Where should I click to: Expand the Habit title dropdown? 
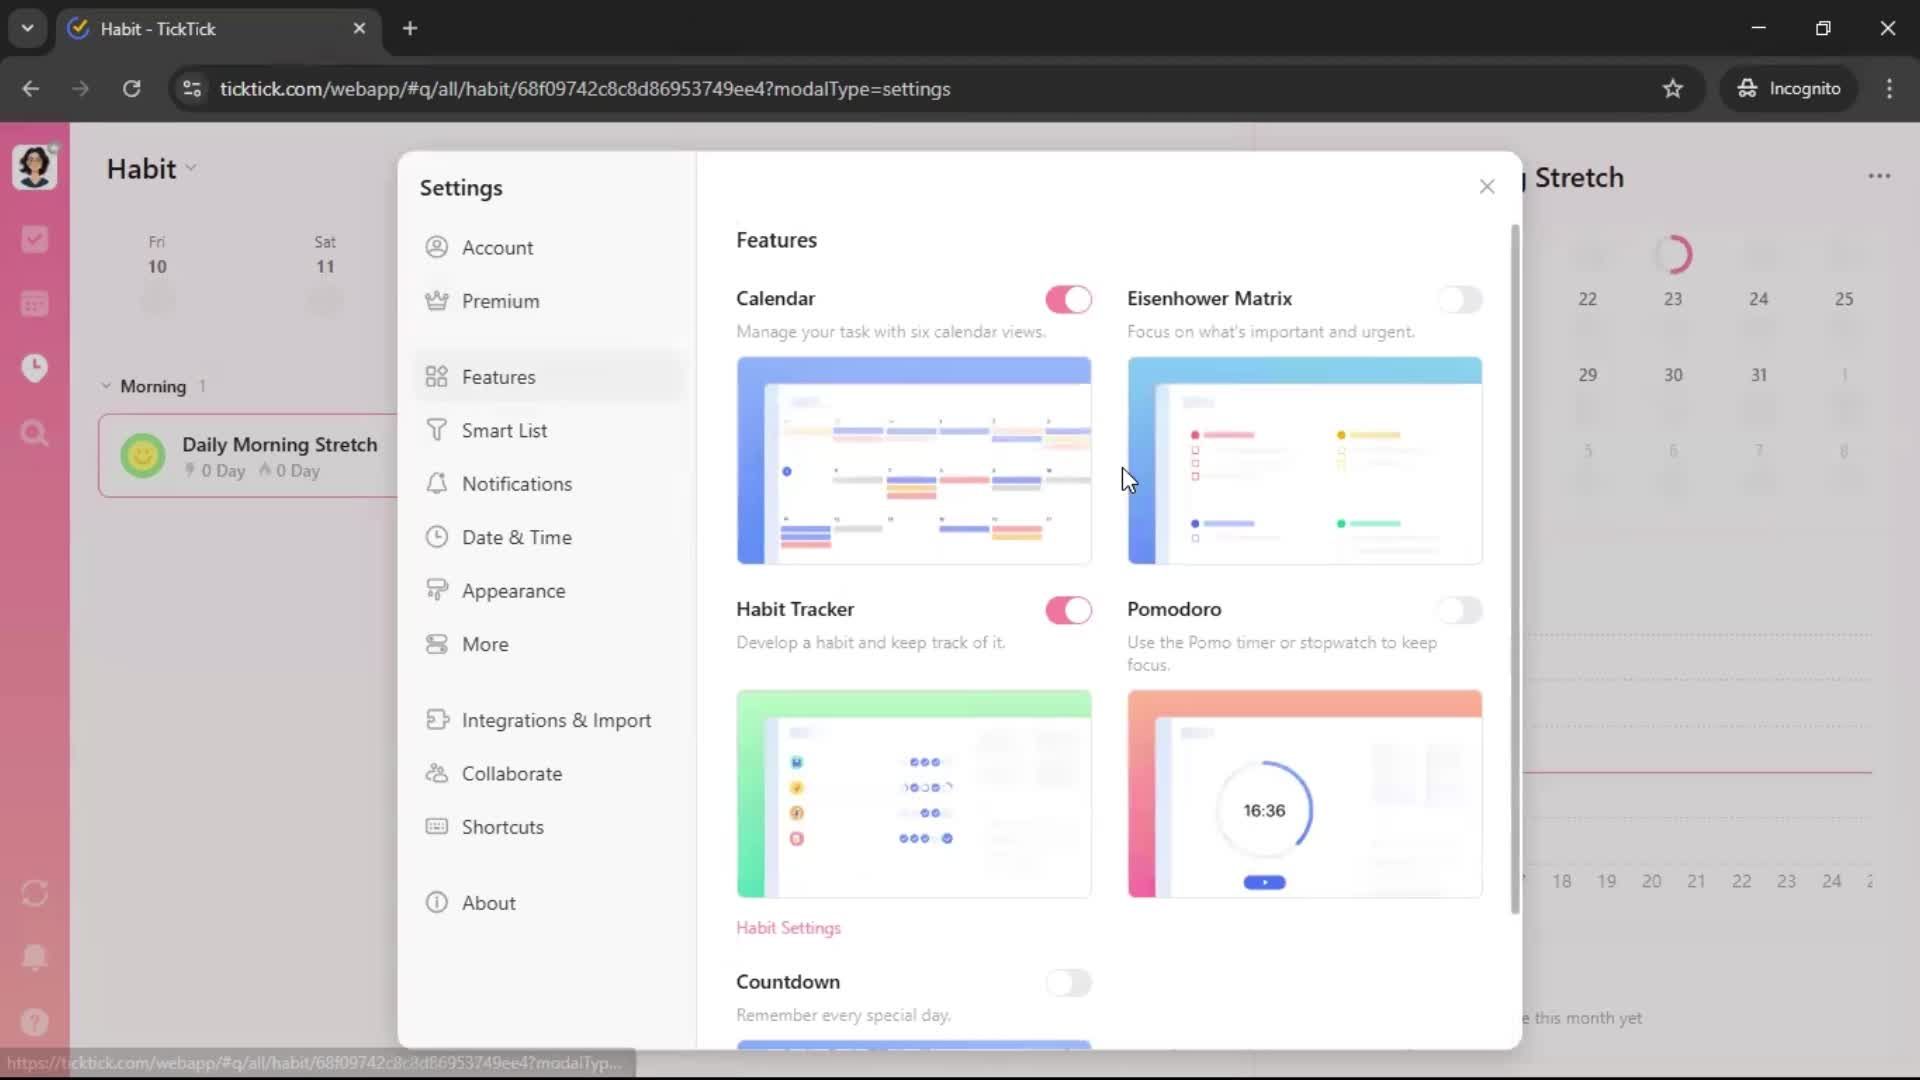(x=190, y=168)
